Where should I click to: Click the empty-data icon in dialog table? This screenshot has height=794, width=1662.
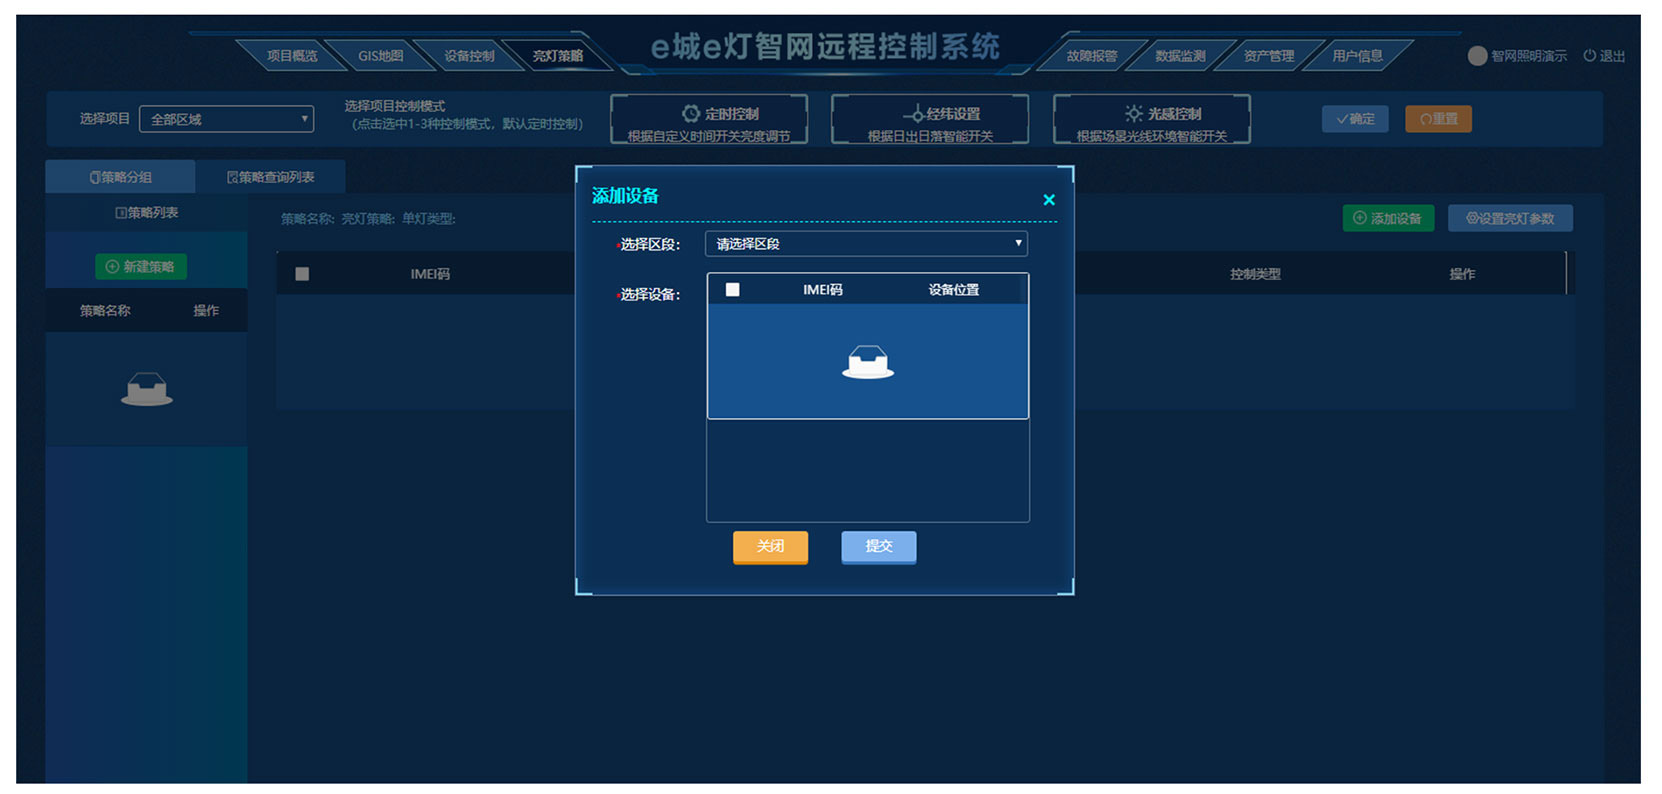click(868, 362)
